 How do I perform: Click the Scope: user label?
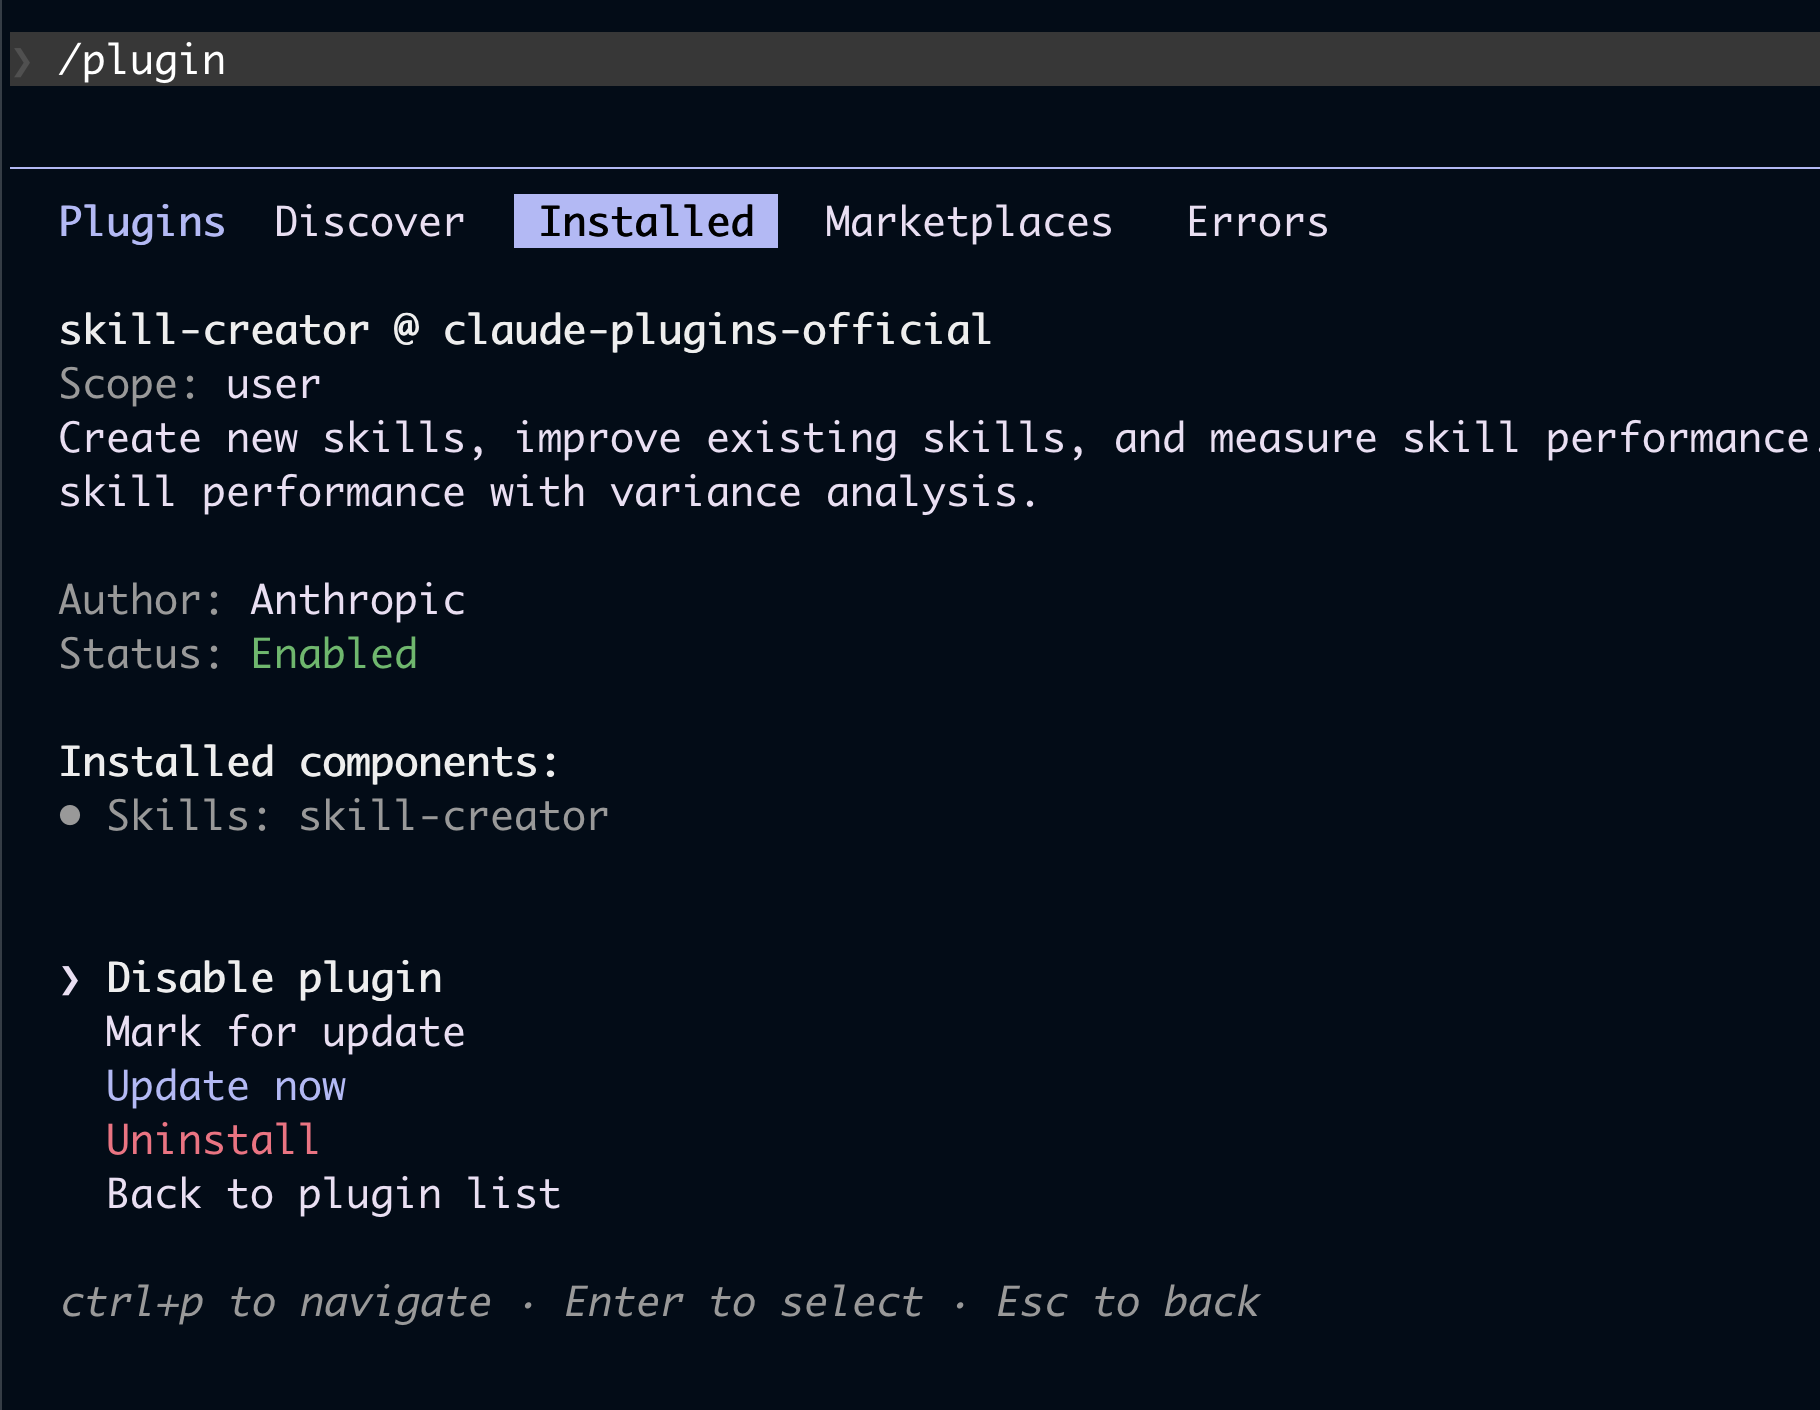tap(190, 384)
